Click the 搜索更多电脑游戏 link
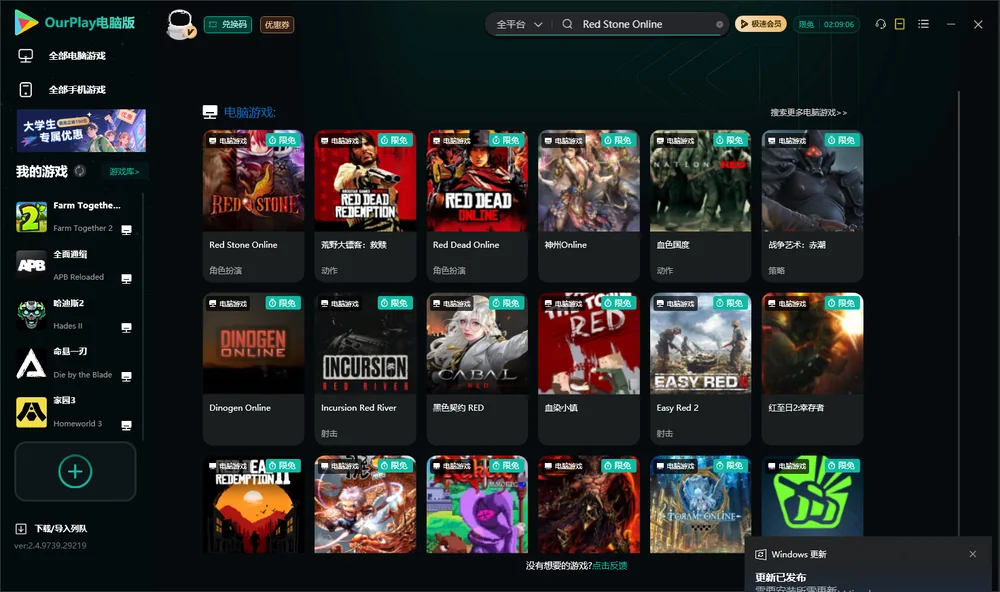This screenshot has height=592, width=1000. click(x=808, y=113)
